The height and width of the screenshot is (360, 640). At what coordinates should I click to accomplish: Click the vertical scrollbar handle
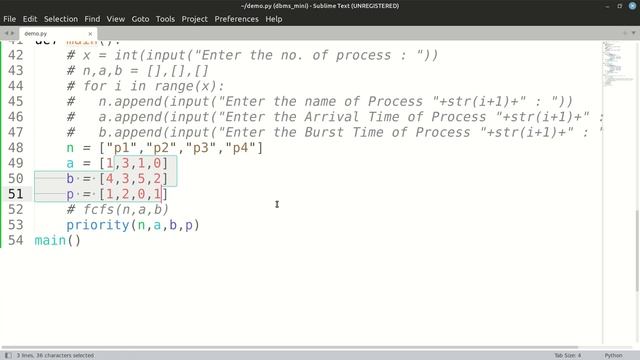(x=637, y=250)
